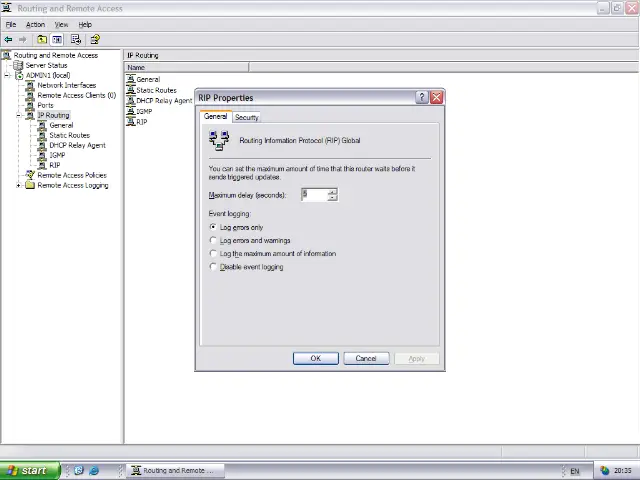640x480 pixels.
Task: Click the Static Routes icon in list pane
Action: [131, 90]
